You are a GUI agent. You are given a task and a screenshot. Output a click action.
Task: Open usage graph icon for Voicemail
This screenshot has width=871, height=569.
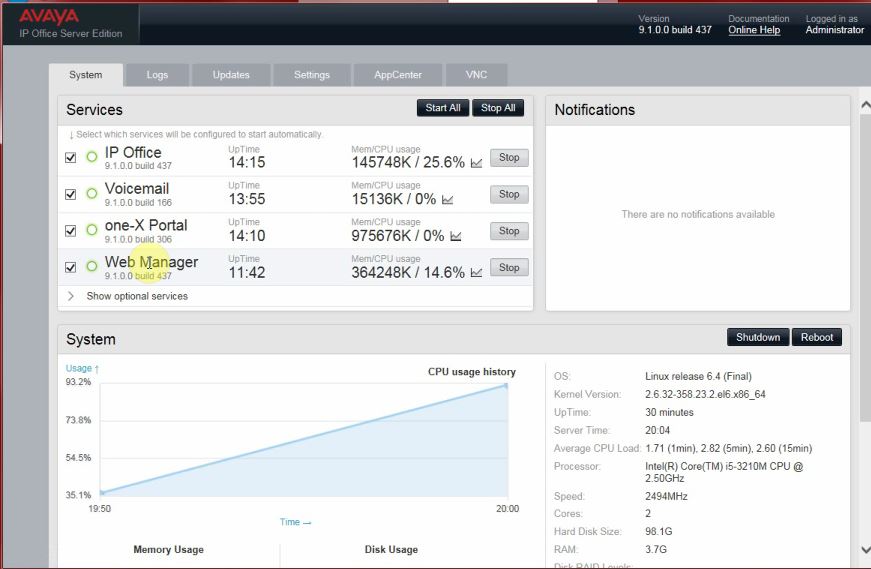click(448, 199)
